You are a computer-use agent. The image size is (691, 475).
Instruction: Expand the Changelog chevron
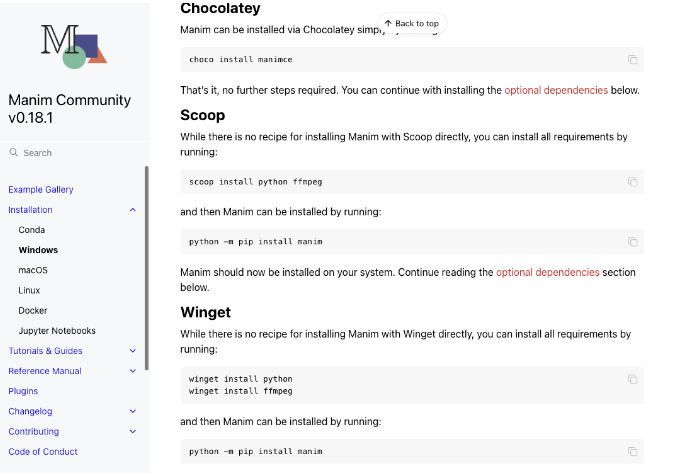133,411
